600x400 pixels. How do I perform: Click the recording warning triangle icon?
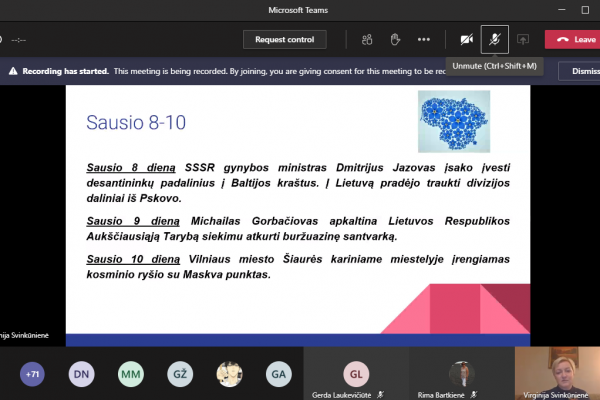pyautogui.click(x=13, y=71)
